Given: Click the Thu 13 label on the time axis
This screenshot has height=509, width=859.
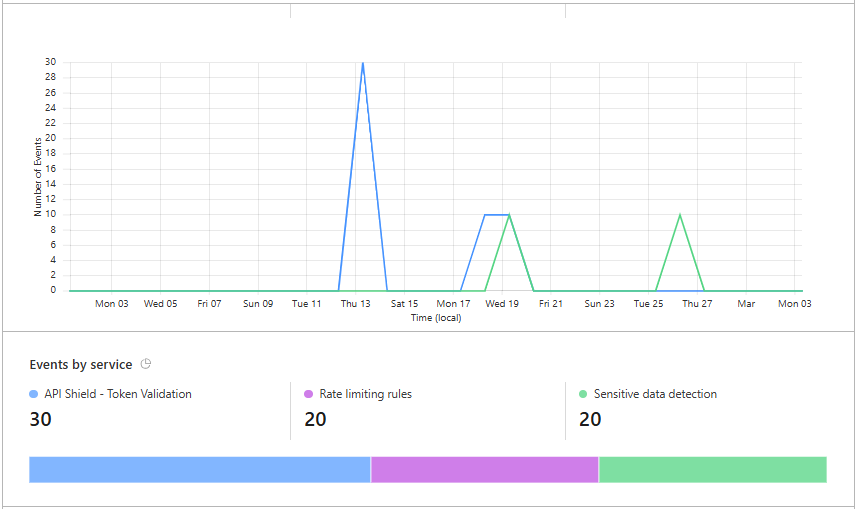Looking at the screenshot, I should [x=355, y=304].
